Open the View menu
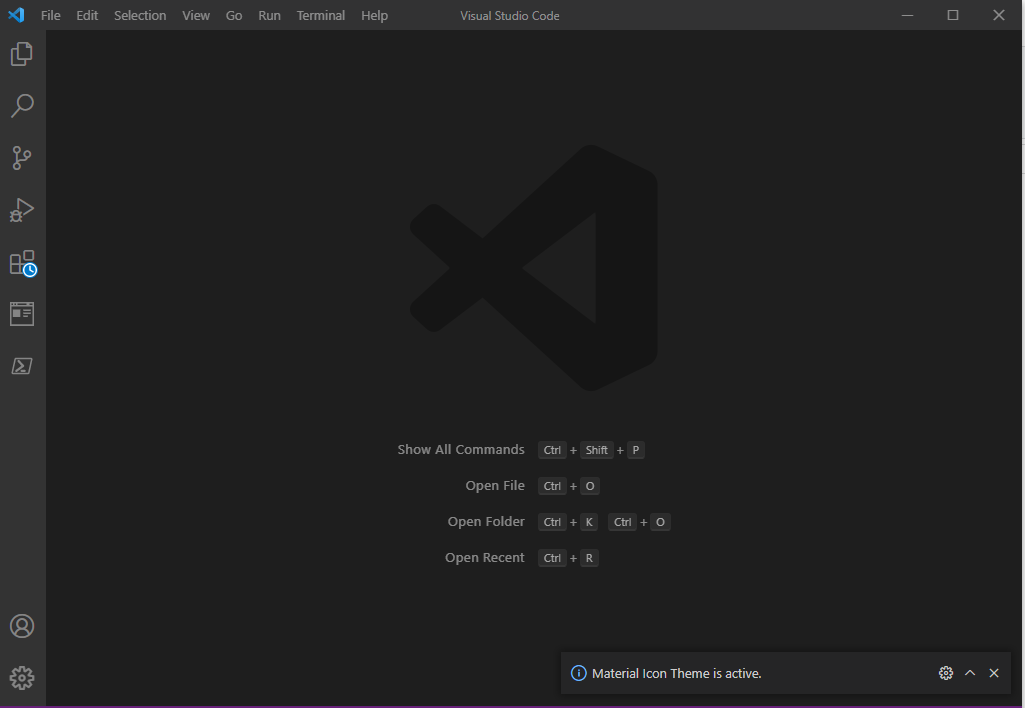Screen dimensions: 1025x708 pos(196,15)
